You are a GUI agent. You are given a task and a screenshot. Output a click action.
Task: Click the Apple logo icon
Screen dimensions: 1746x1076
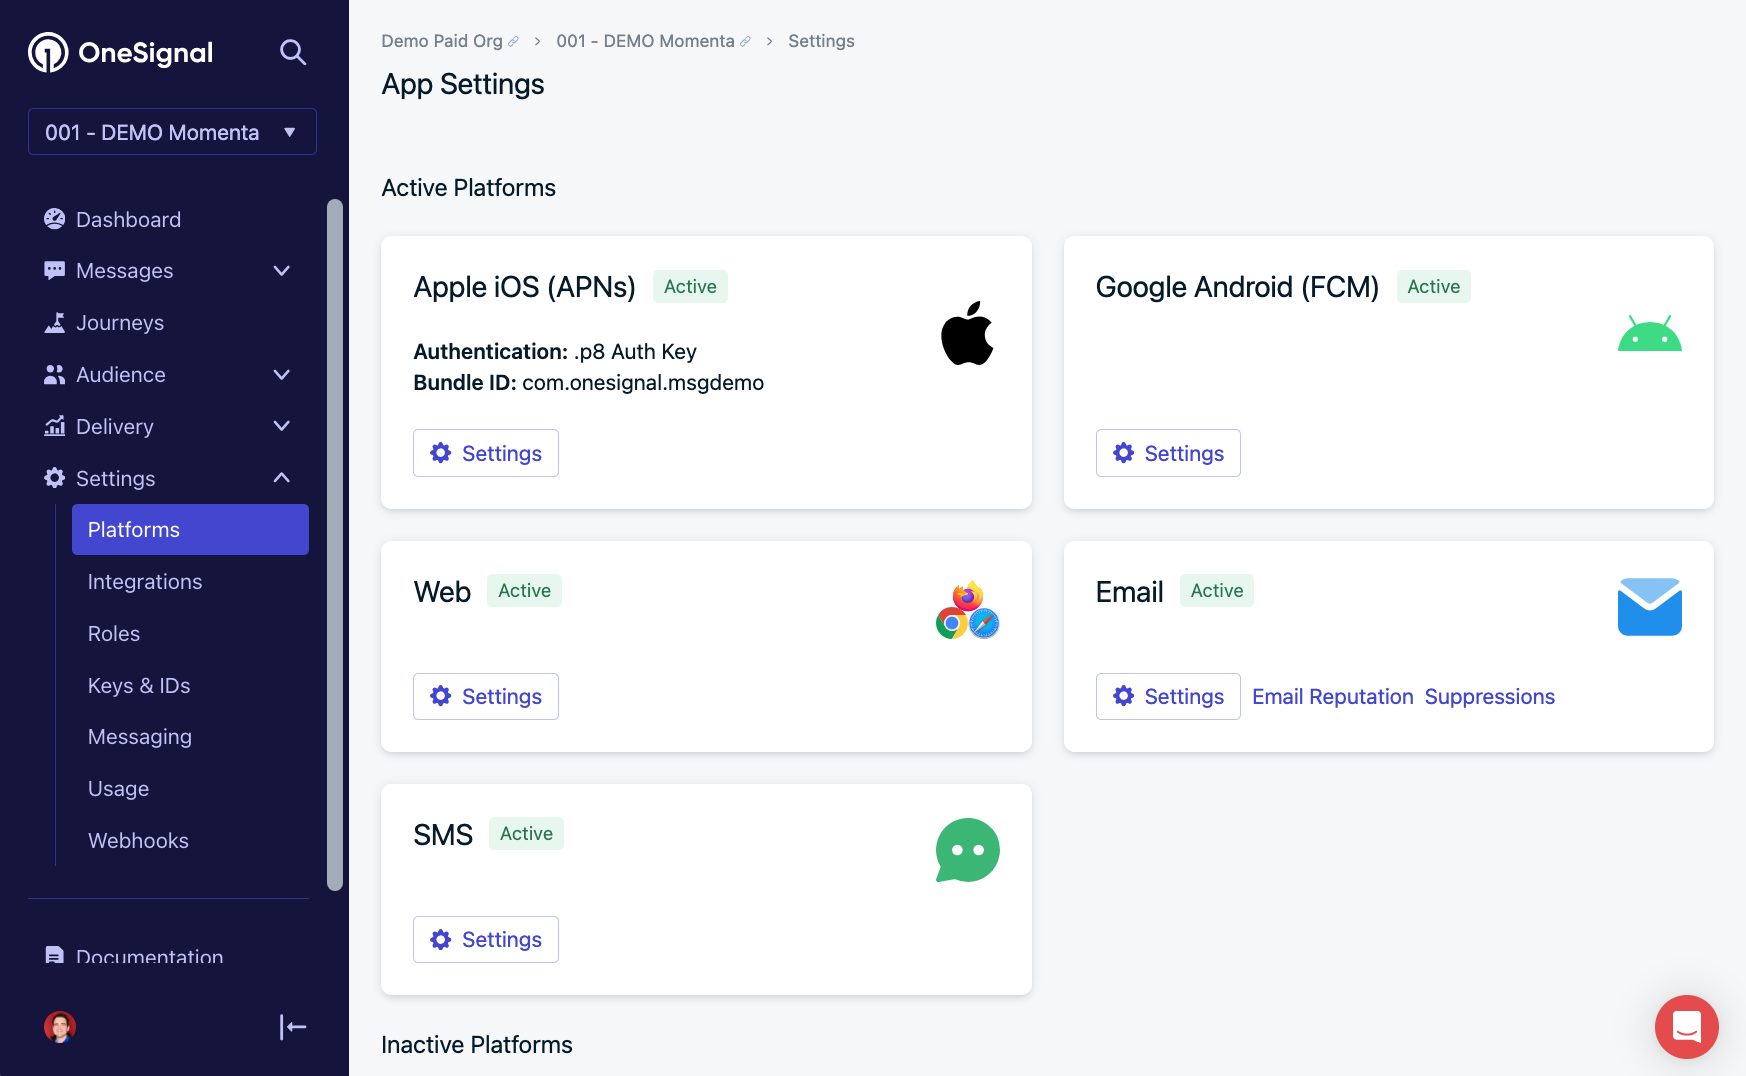click(x=967, y=333)
